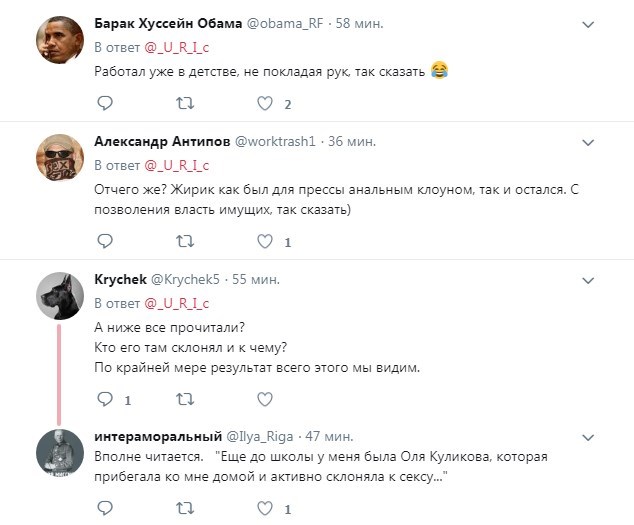The height and width of the screenshot is (525, 634).
Task: Open интераморальный profile avatar
Action: [x=58, y=452]
